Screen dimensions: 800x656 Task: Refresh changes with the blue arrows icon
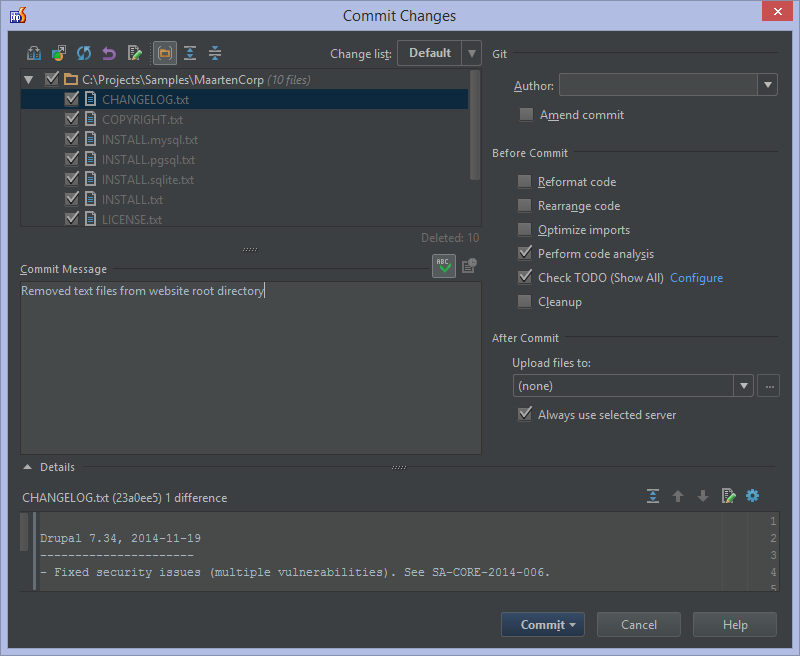(84, 53)
